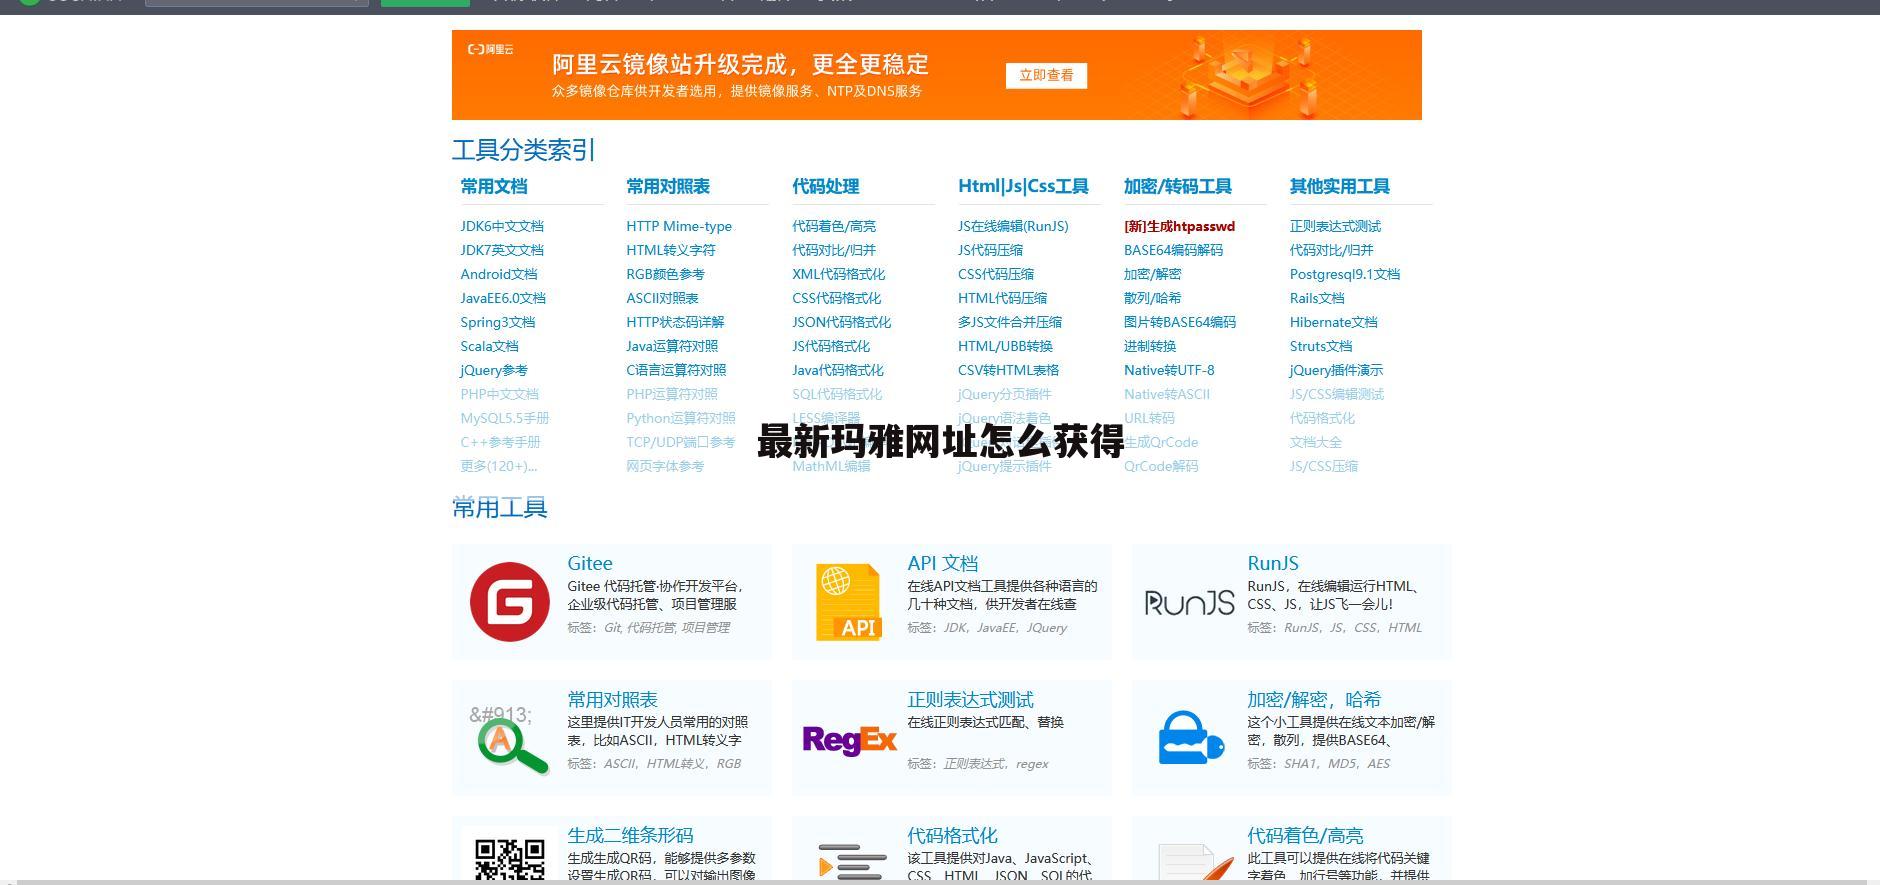Open the API document yellow icon

849,602
